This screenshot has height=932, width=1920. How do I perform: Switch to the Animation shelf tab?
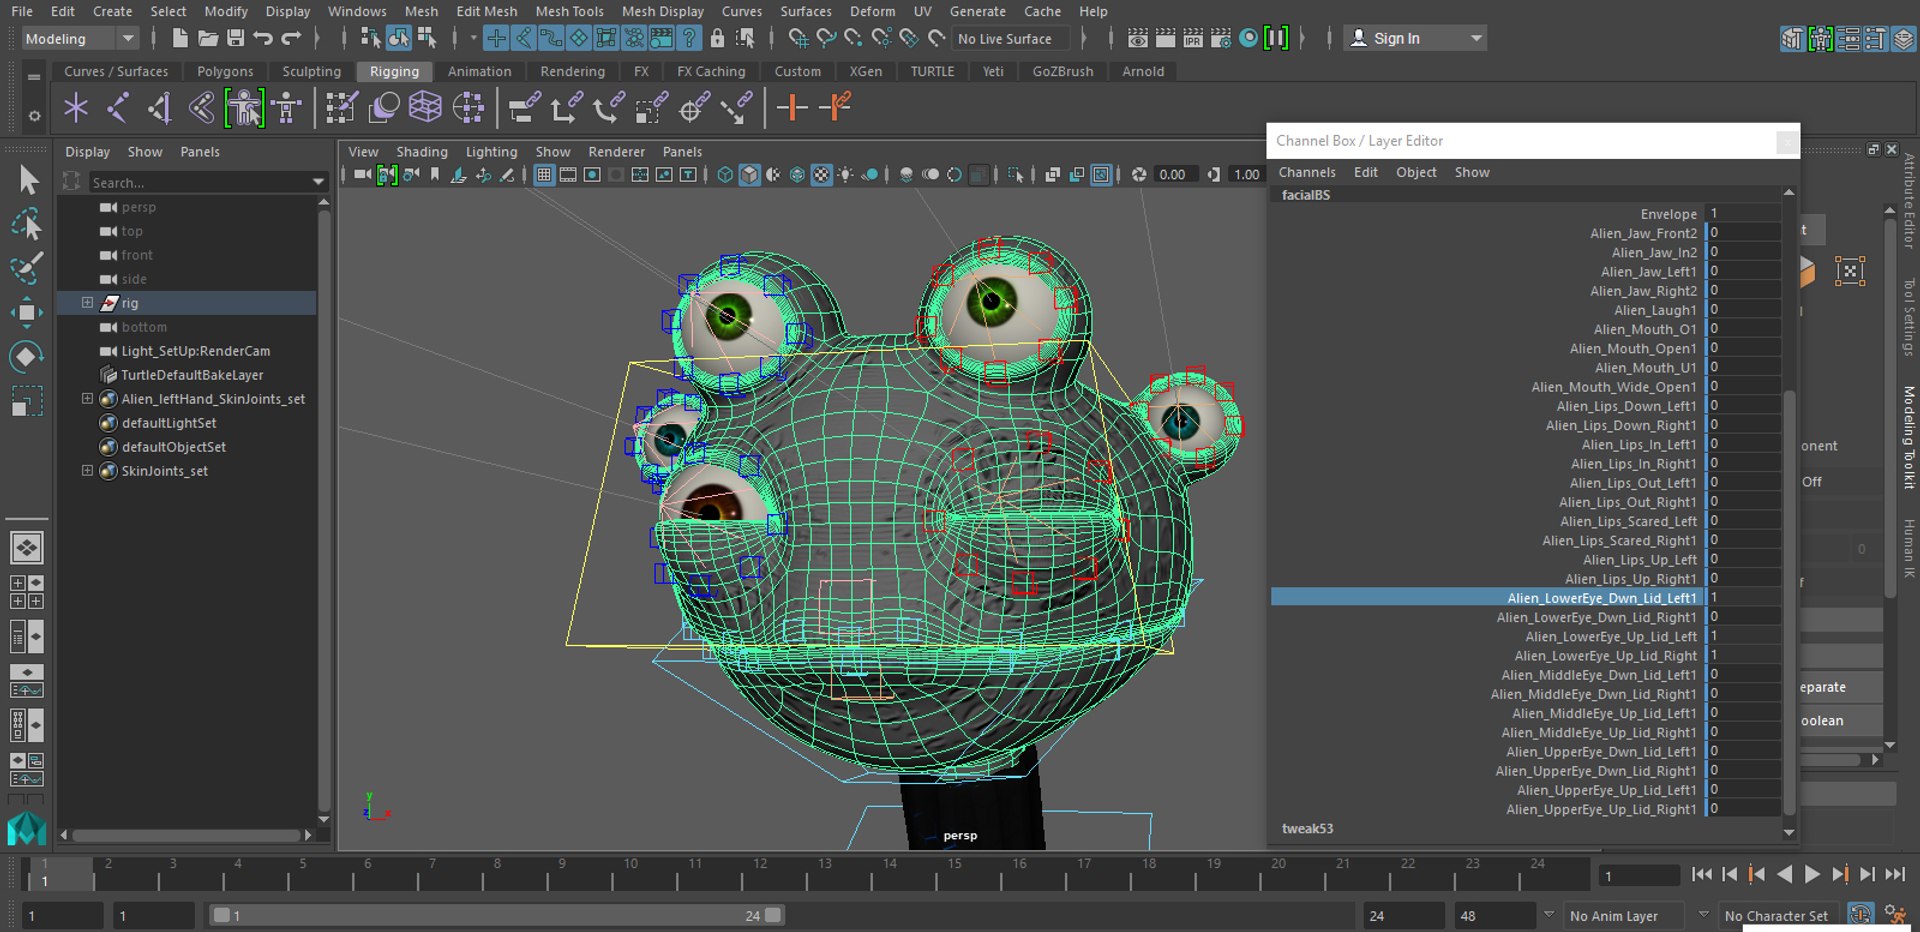[479, 71]
